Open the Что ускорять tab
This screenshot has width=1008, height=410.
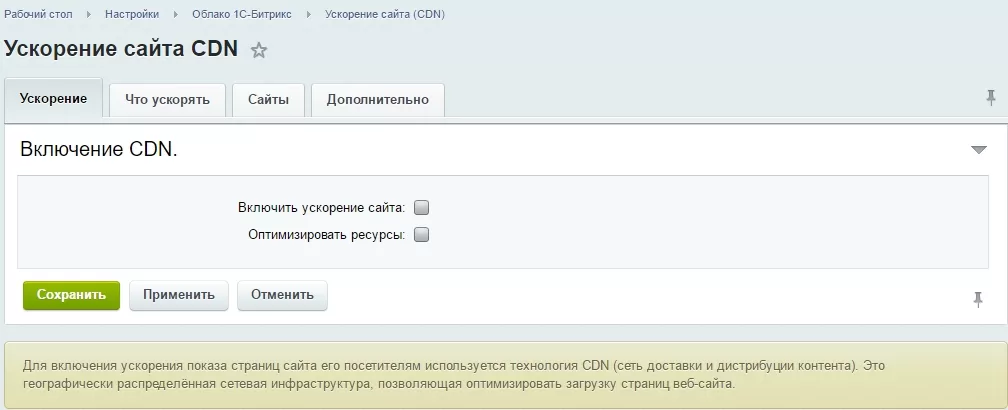[167, 100]
